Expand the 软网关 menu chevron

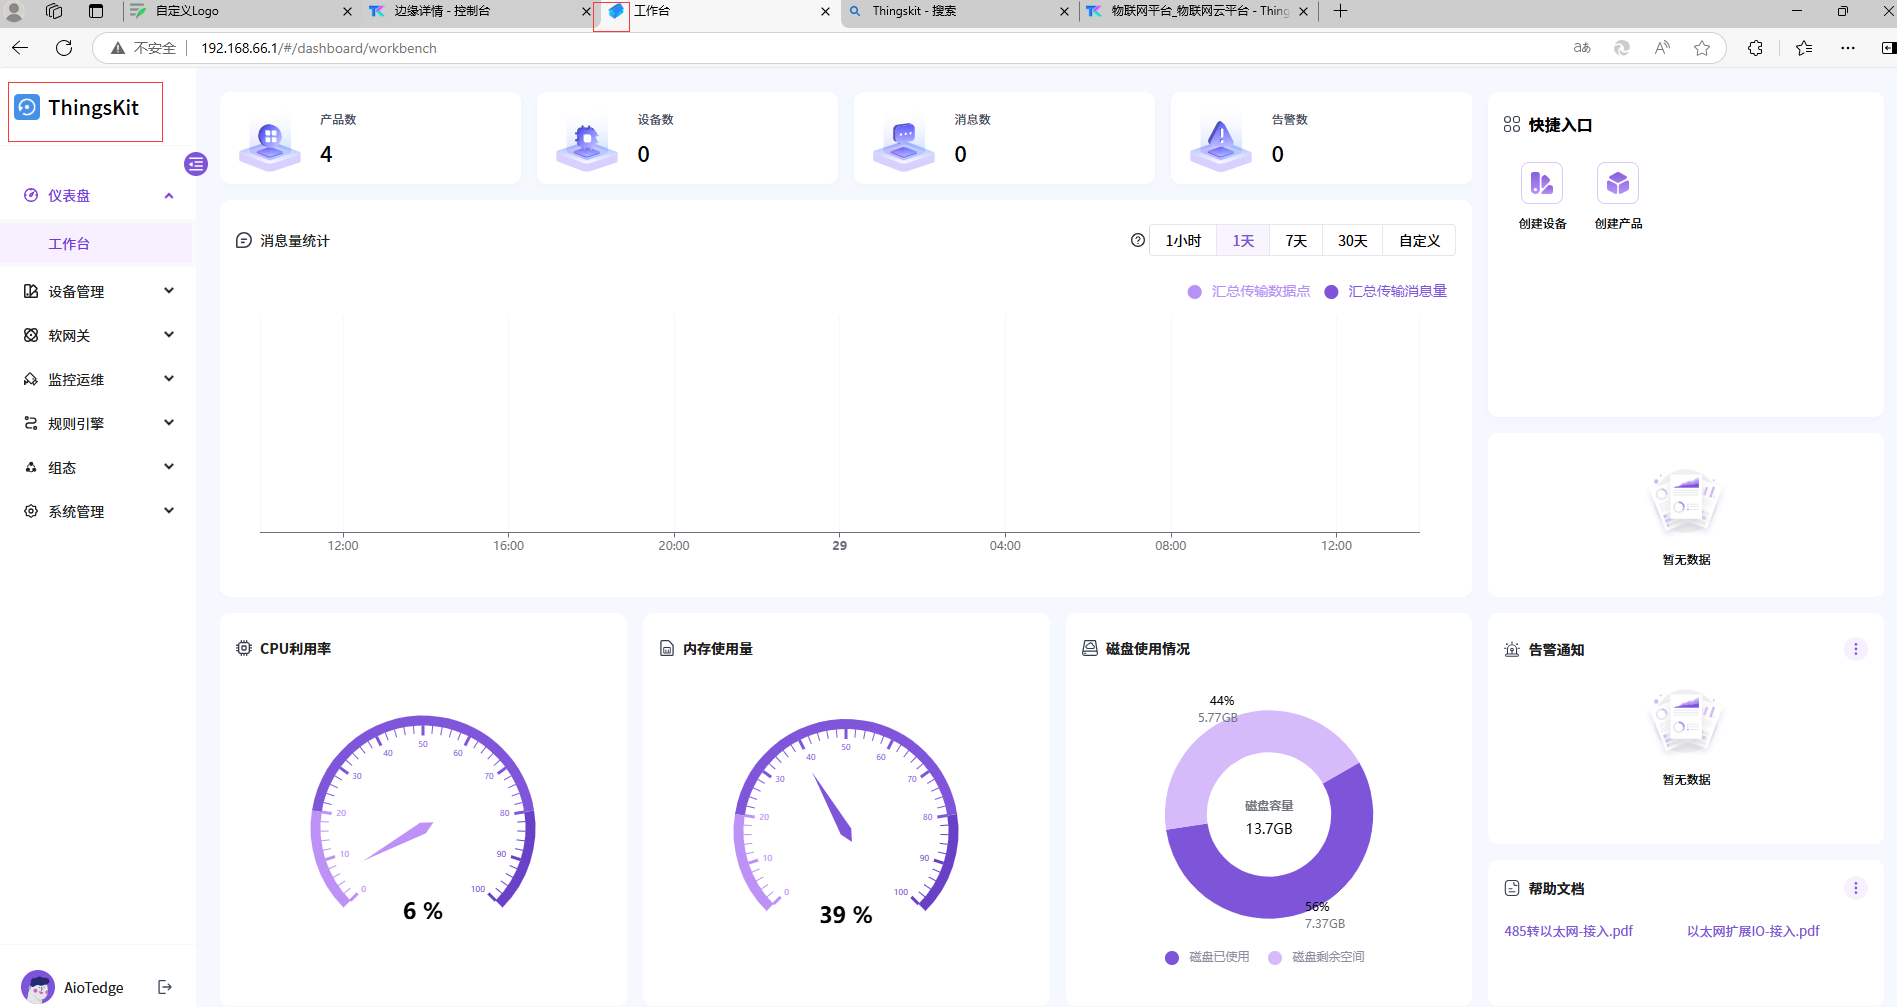coord(169,335)
